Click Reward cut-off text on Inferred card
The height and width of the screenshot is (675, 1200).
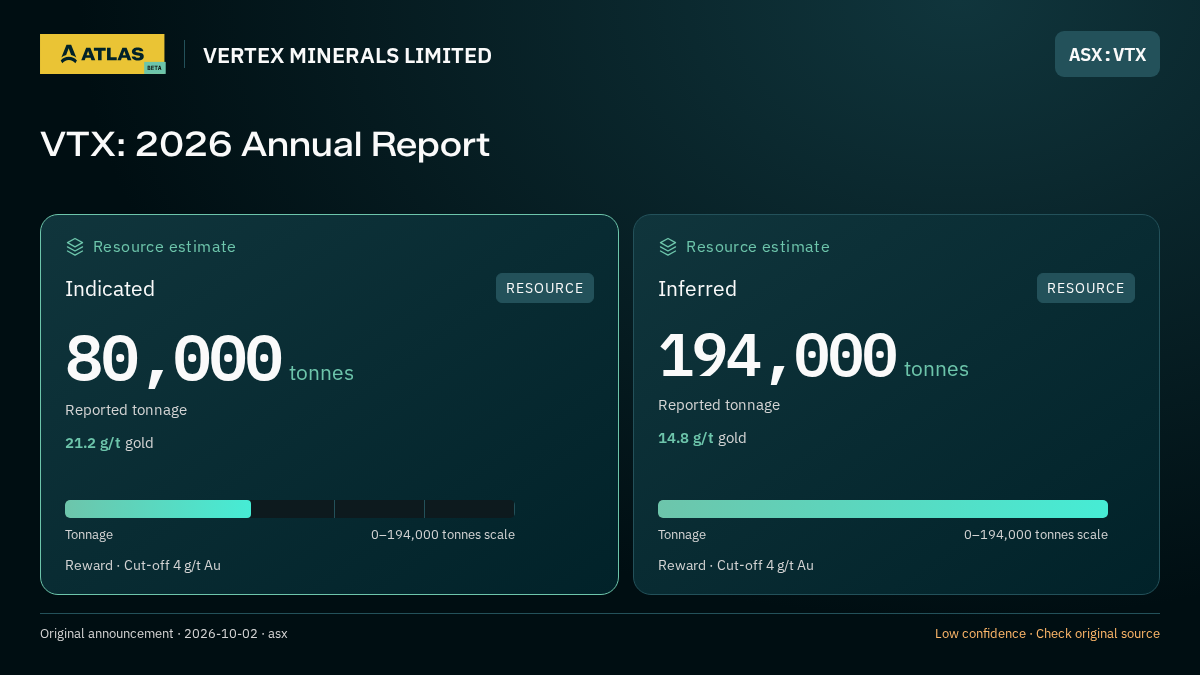736,566
